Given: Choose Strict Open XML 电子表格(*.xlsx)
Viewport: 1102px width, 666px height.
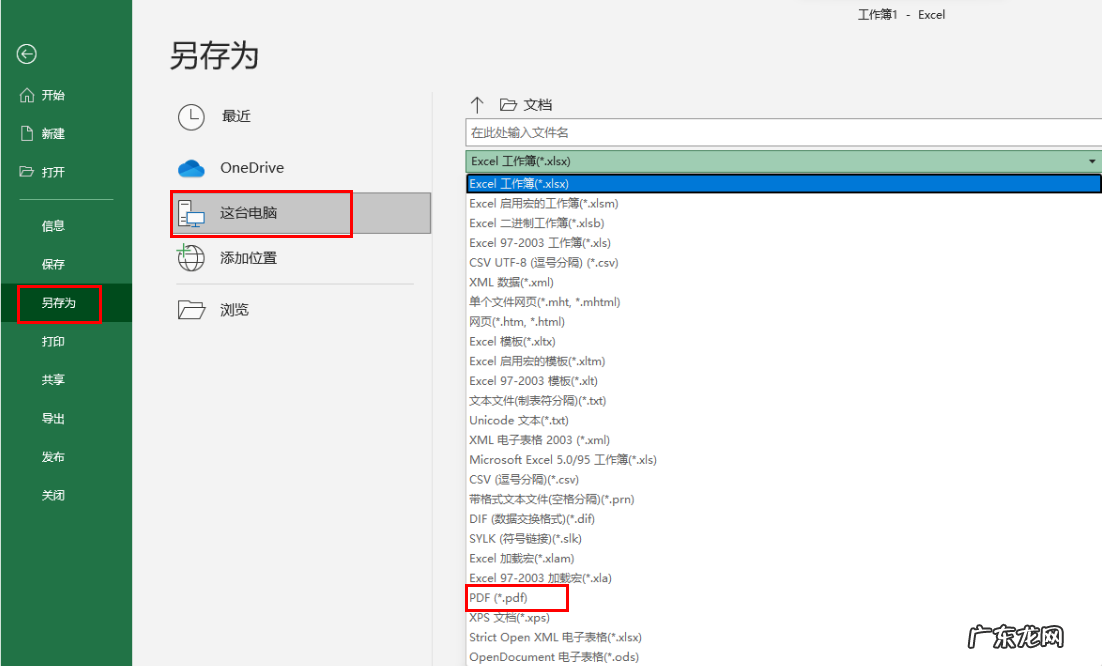Looking at the screenshot, I should [x=555, y=637].
